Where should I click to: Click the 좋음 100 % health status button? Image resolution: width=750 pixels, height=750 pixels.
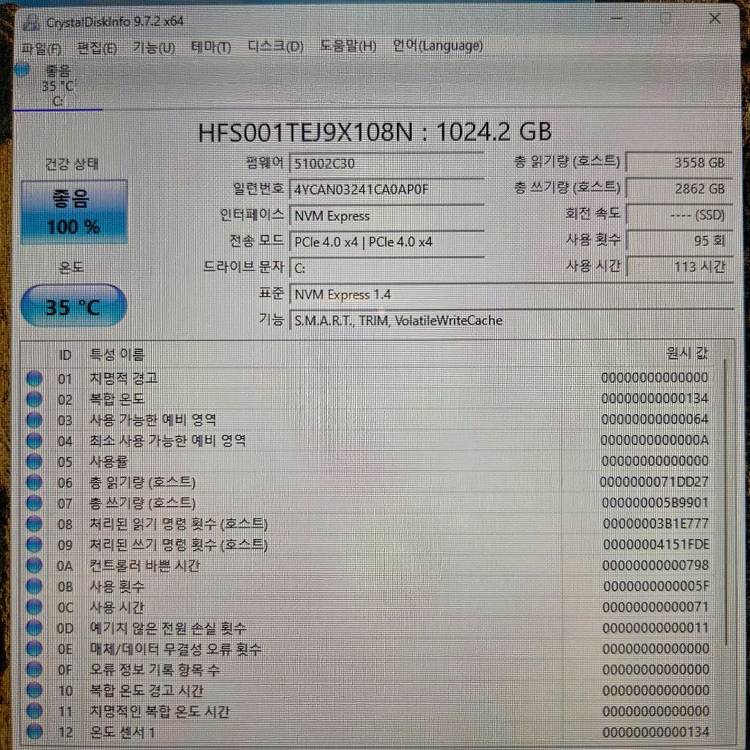[x=74, y=212]
